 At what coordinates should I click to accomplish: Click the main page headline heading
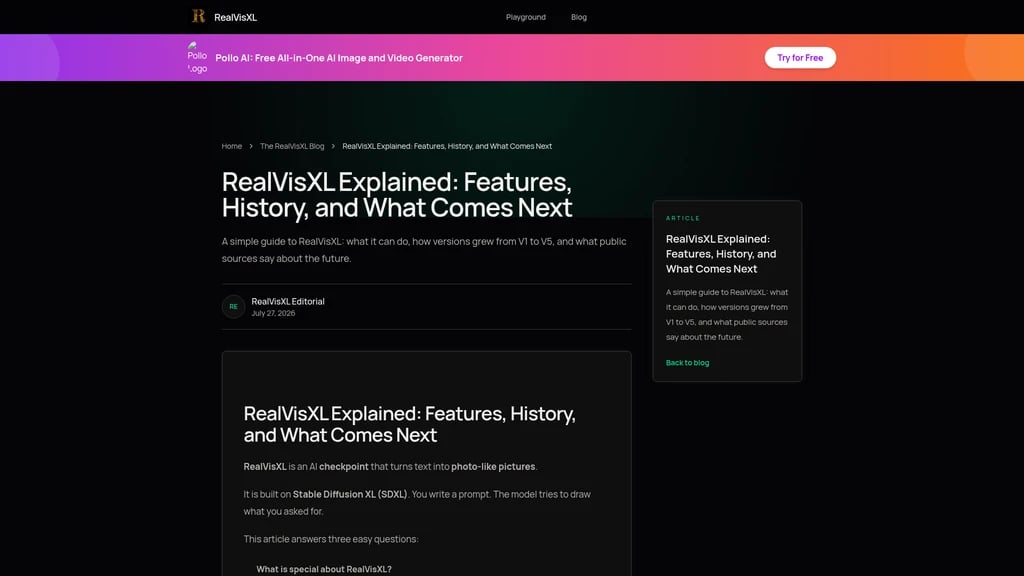point(397,195)
